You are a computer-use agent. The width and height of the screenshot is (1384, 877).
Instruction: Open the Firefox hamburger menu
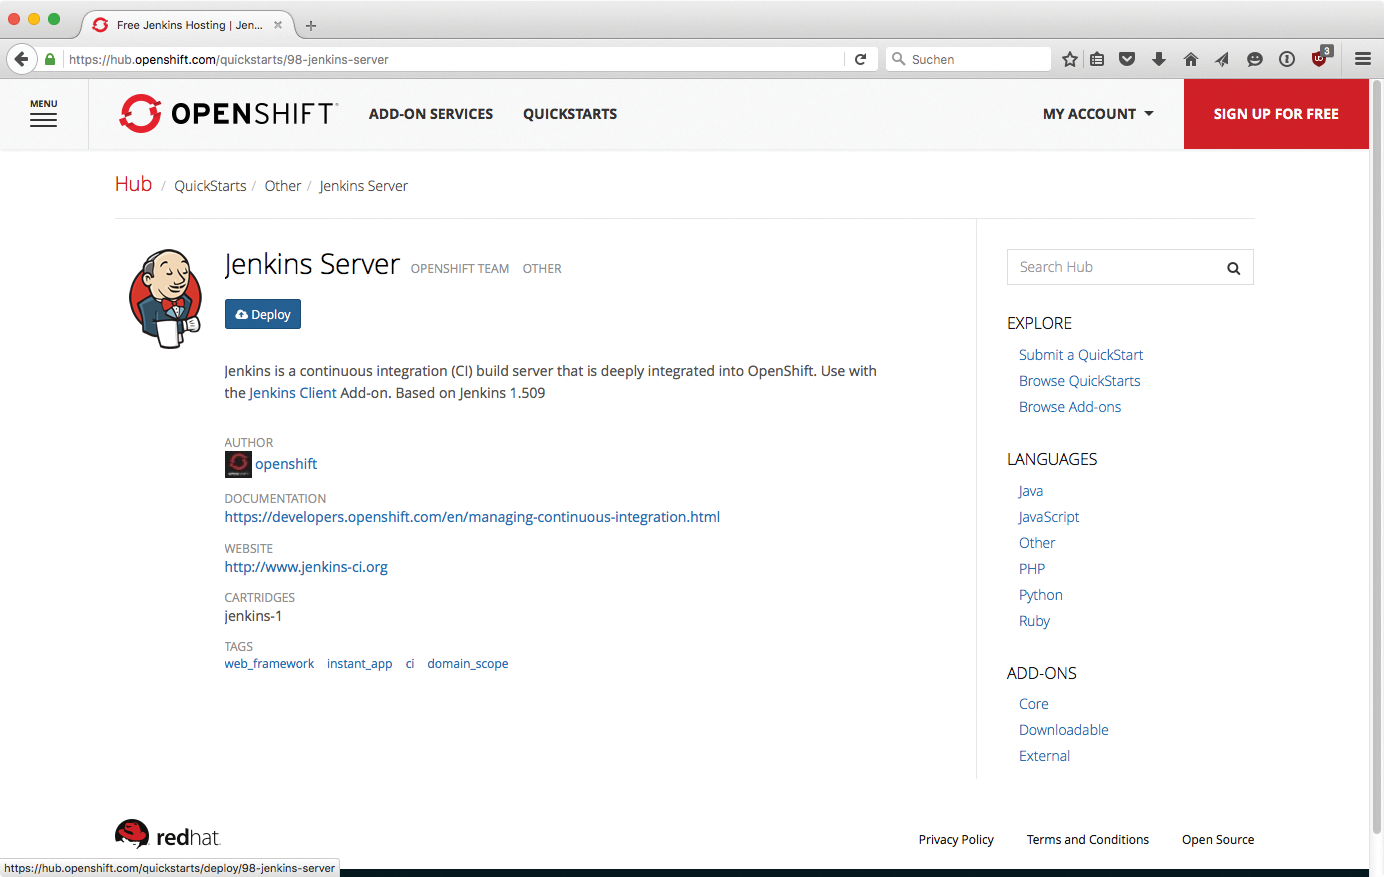click(x=1363, y=59)
